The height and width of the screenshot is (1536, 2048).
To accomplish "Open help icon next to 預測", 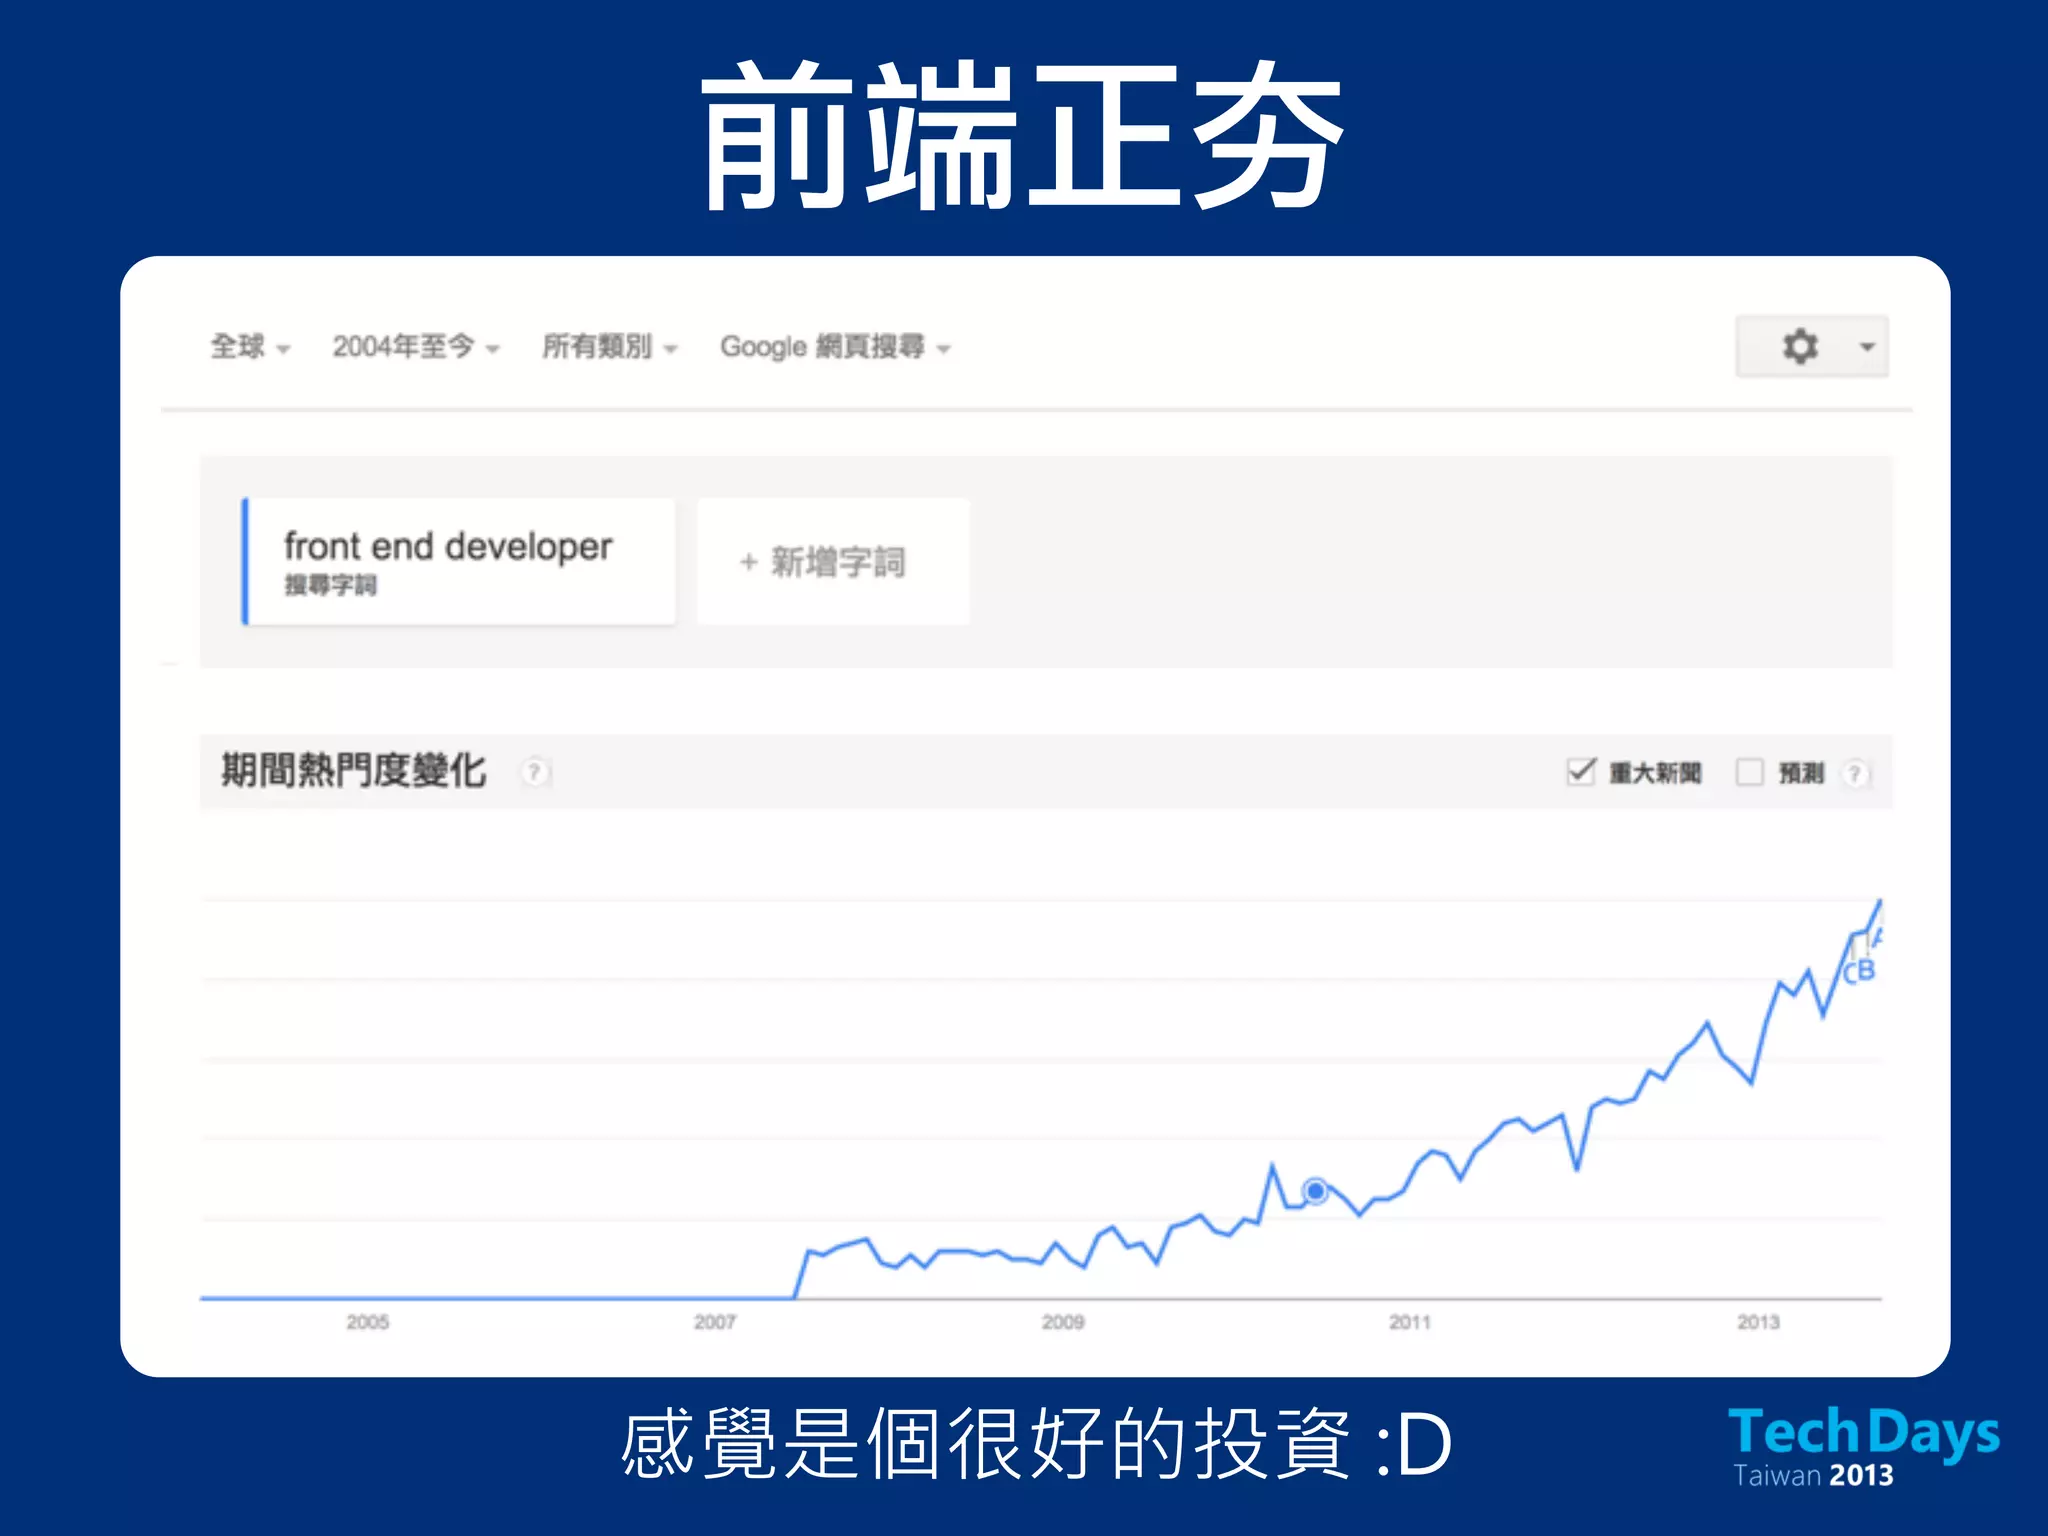I will tap(1855, 773).
